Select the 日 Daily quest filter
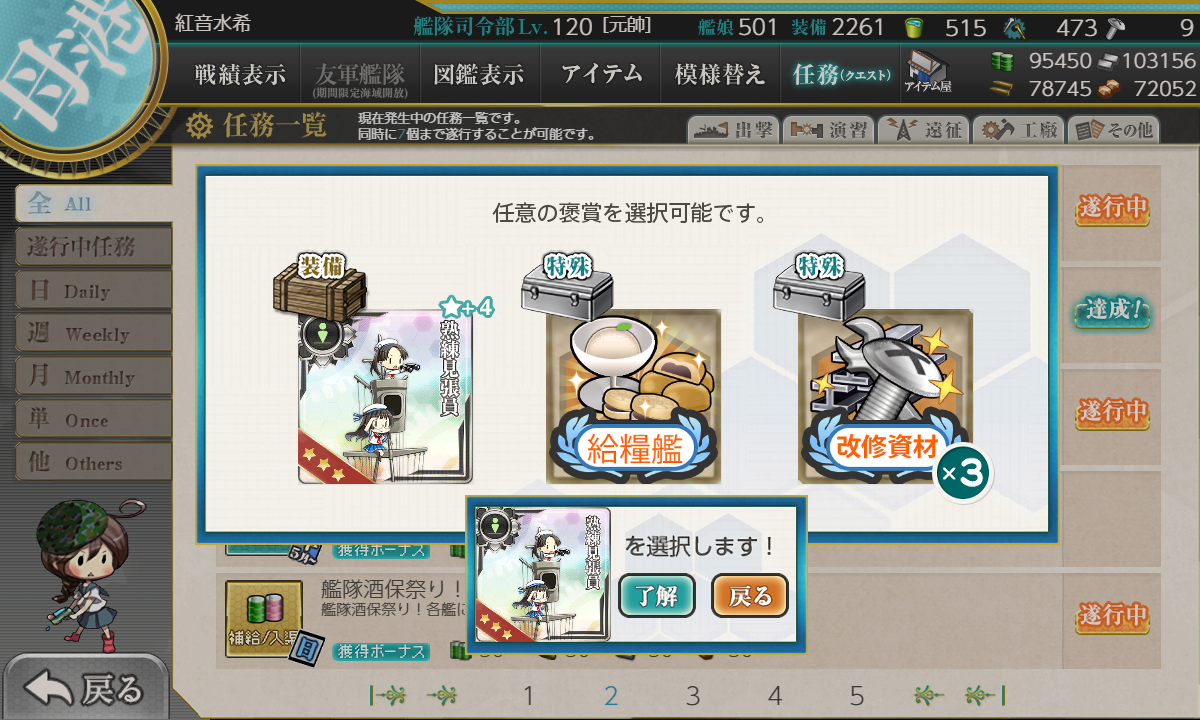Viewport: 1200px width, 720px height. (93, 291)
